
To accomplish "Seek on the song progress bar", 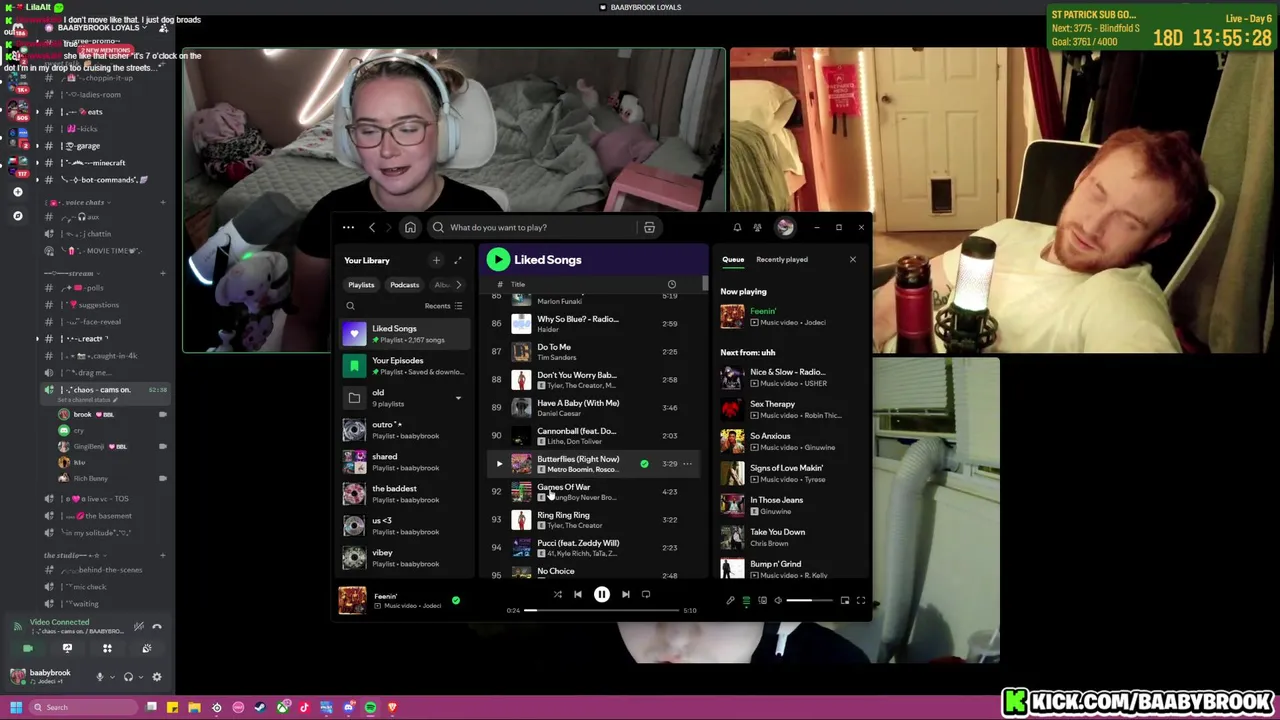I will 603,610.
